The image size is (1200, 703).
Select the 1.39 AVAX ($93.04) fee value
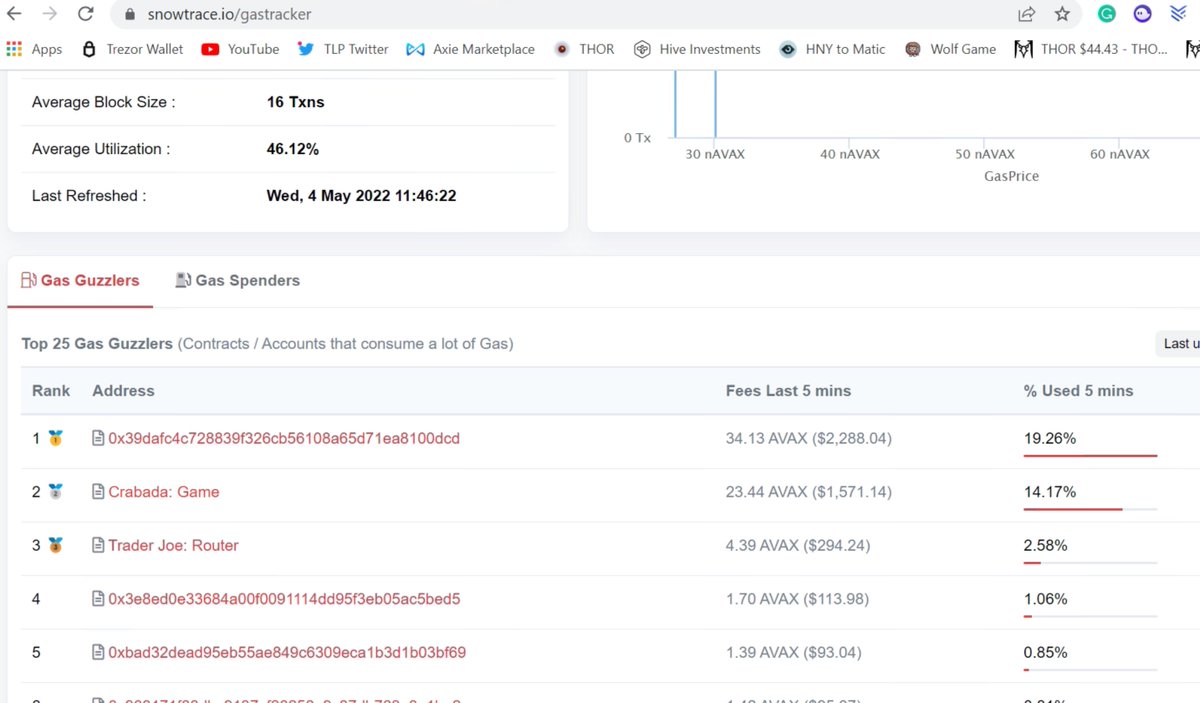pyautogui.click(x=794, y=653)
